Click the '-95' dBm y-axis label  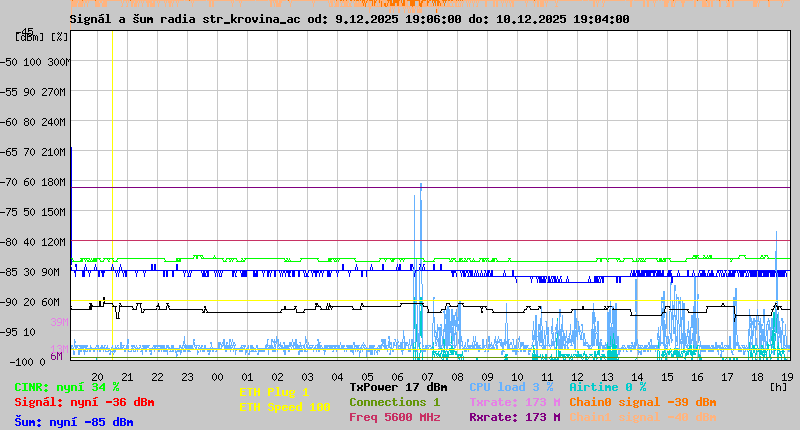pyautogui.click(x=9, y=332)
